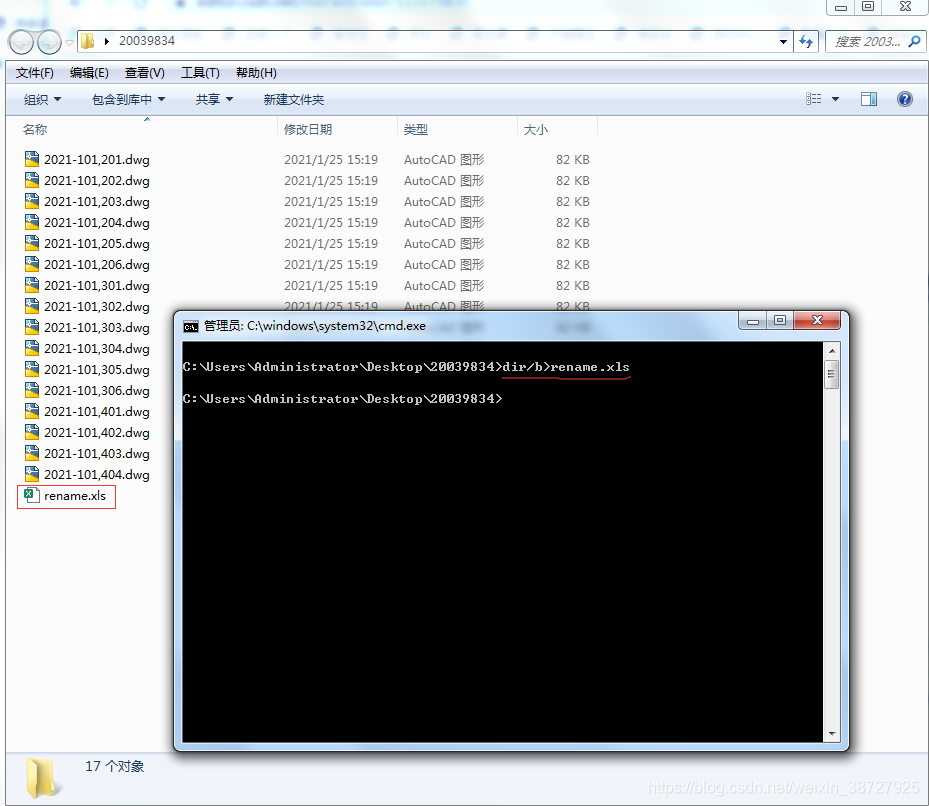This screenshot has height=806, width=929.
Task: Click the icon of 2021-101,403.dwg
Action: click(x=32, y=453)
